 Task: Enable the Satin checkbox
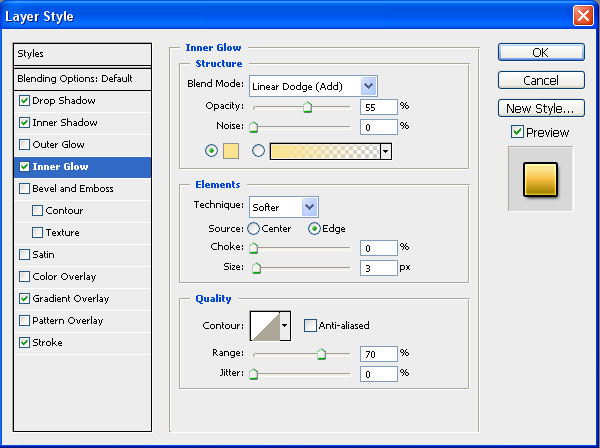click(24, 254)
